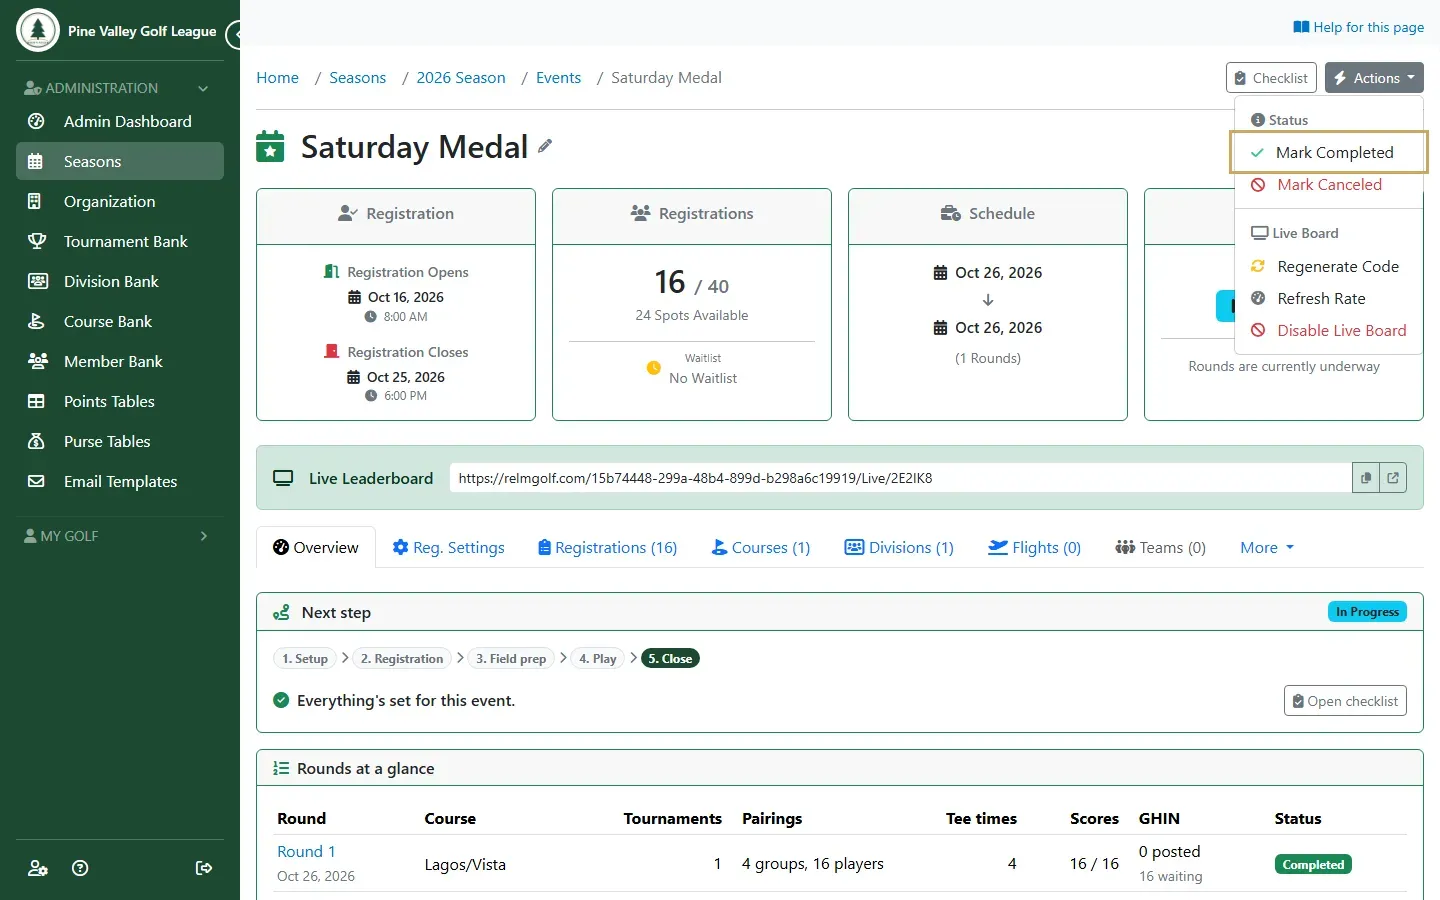This screenshot has width=1440, height=900.
Task: Choose Regenerate Code menu item
Action: (x=1329, y=267)
